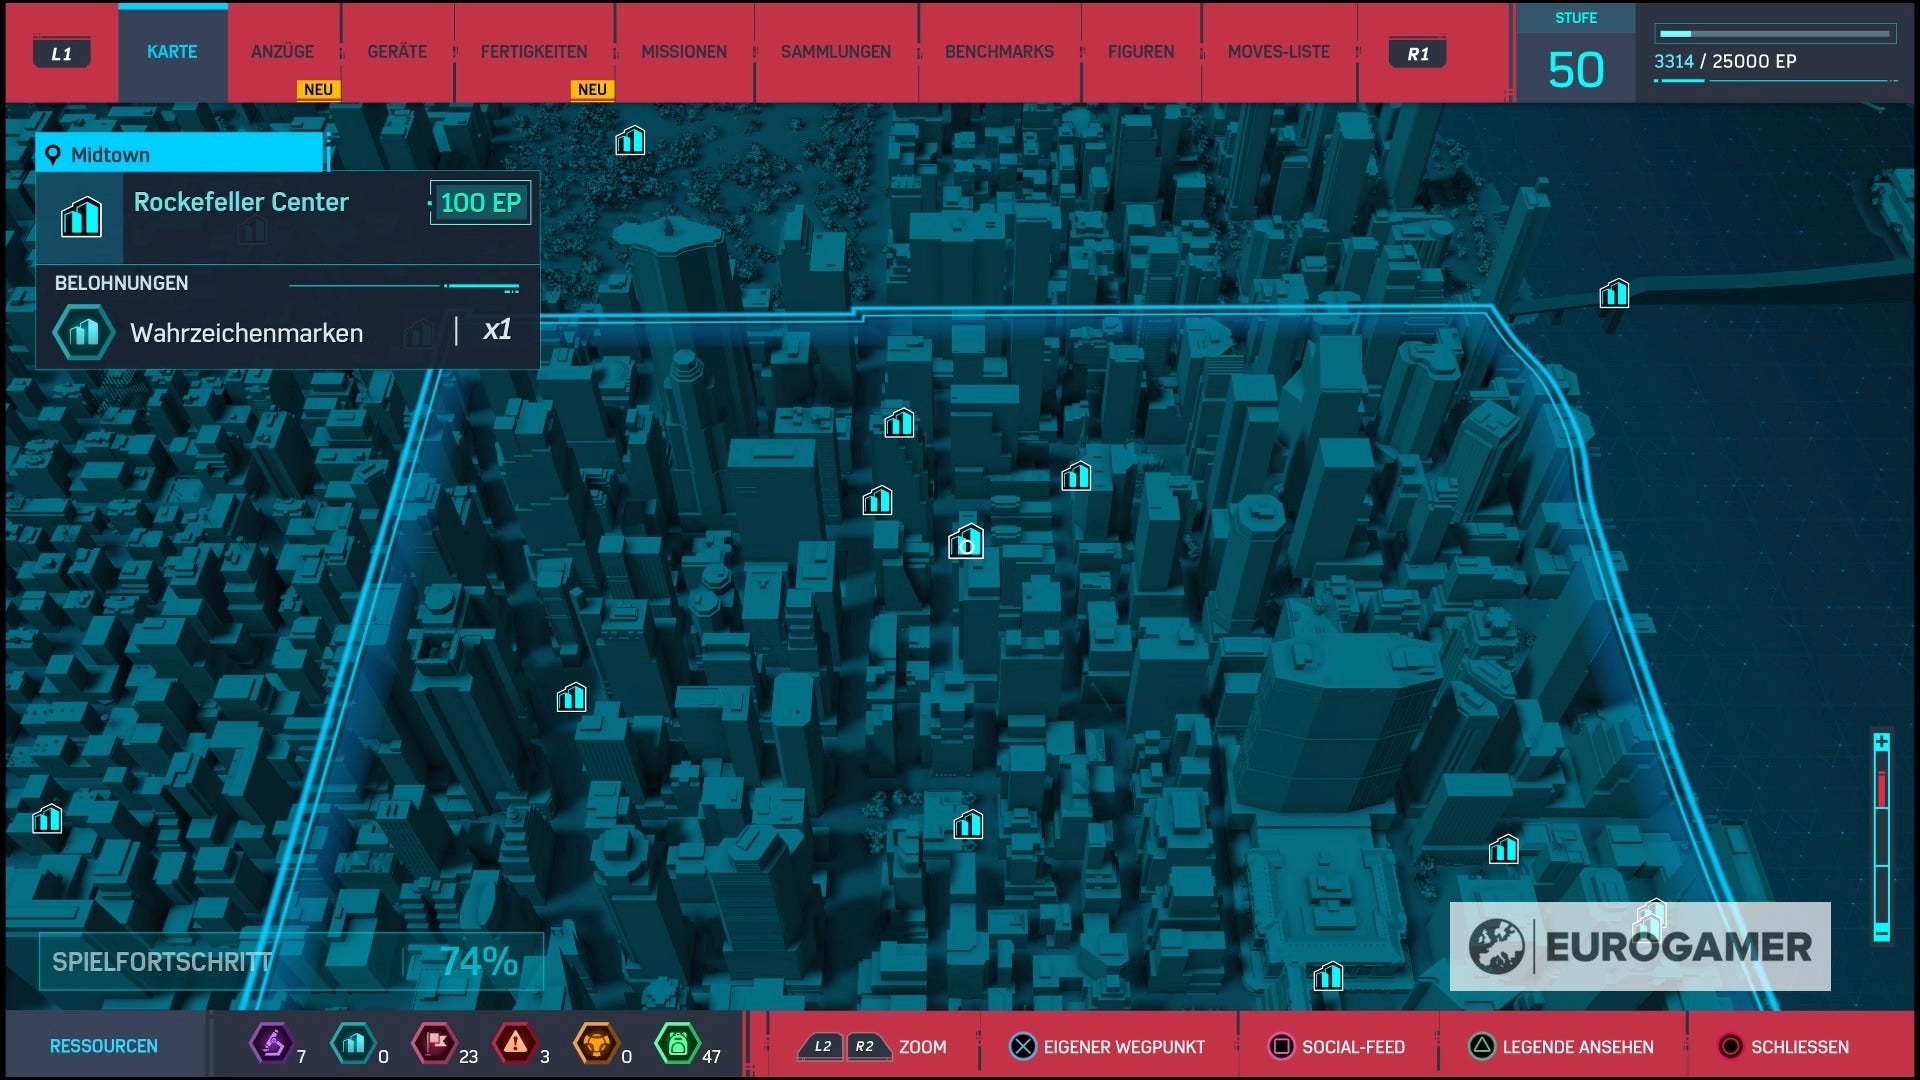Select the landmark marker in the park area
Screen dimensions: 1920x1080
[x=630, y=141]
